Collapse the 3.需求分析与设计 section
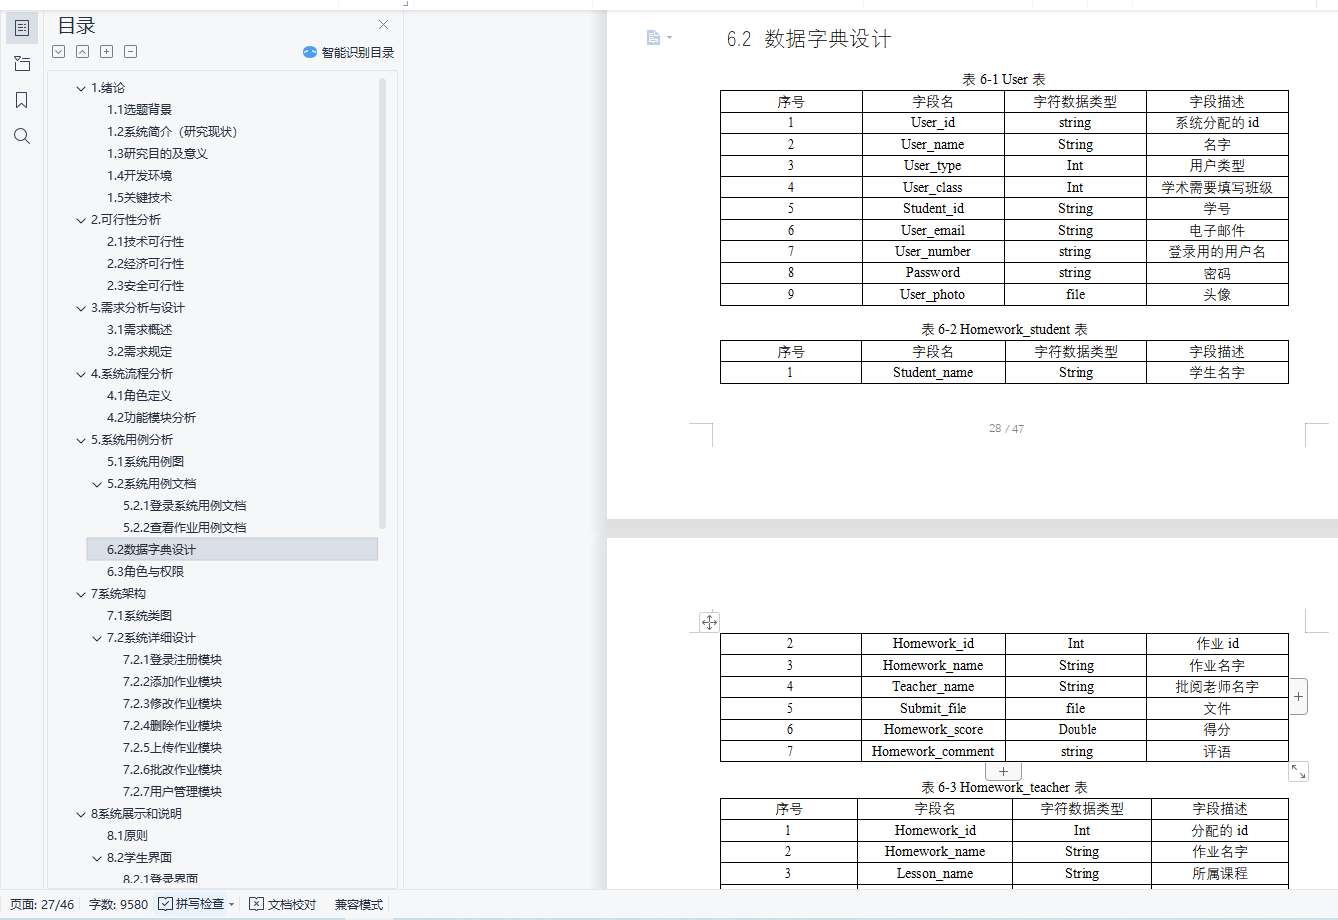The height and width of the screenshot is (920, 1338). [x=81, y=308]
